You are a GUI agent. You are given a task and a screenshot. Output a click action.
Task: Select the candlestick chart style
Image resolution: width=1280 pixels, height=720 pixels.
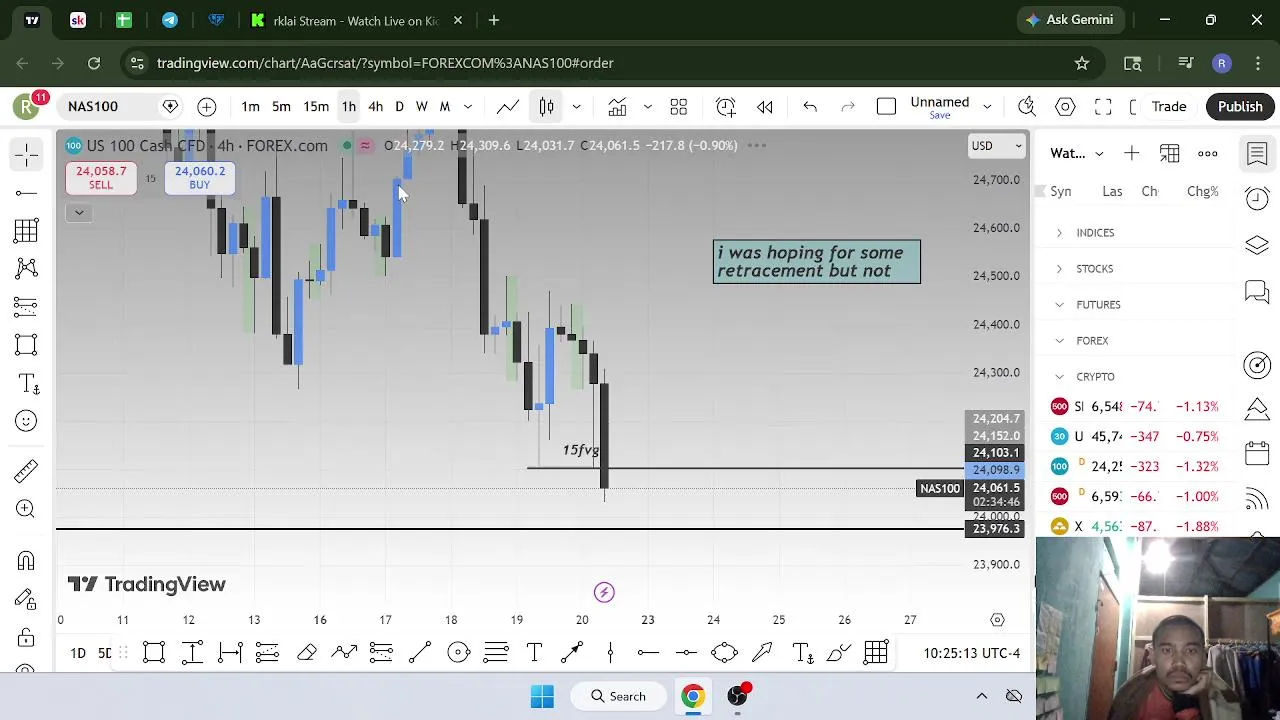tap(546, 106)
